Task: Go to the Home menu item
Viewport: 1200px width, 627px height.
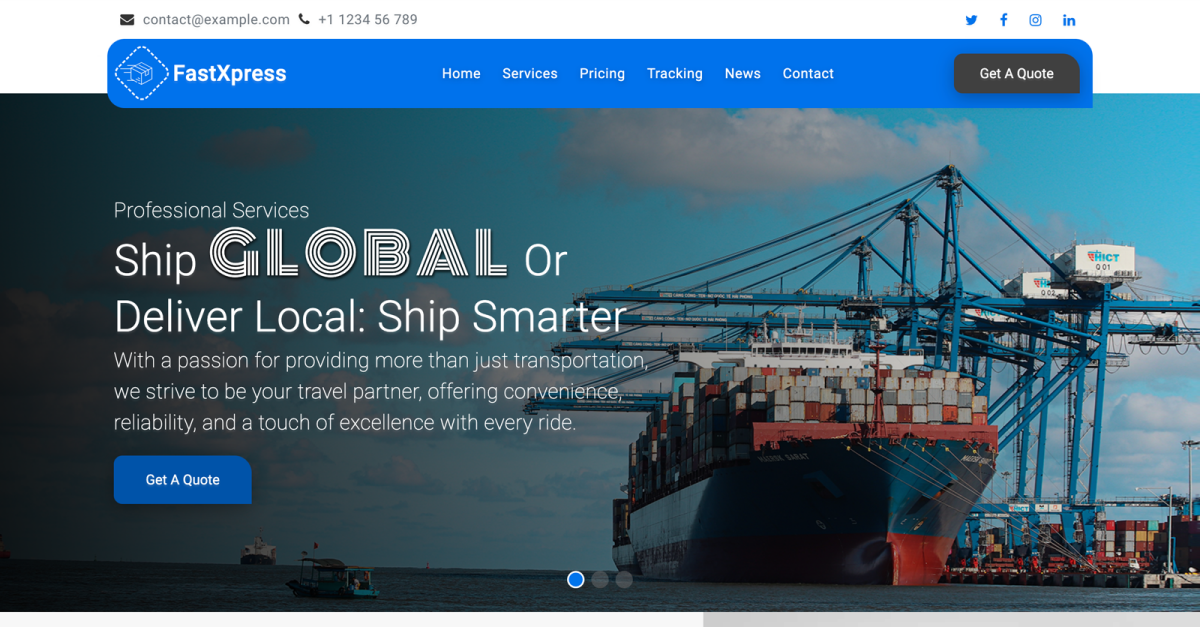Action: click(x=461, y=73)
